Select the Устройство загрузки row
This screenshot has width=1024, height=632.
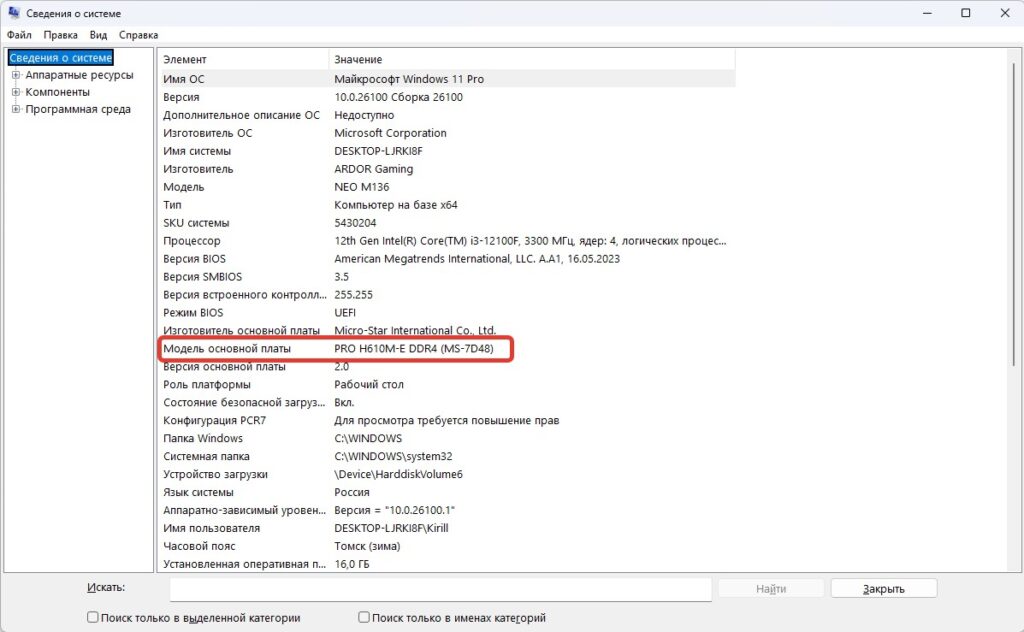pyautogui.click(x=447, y=474)
